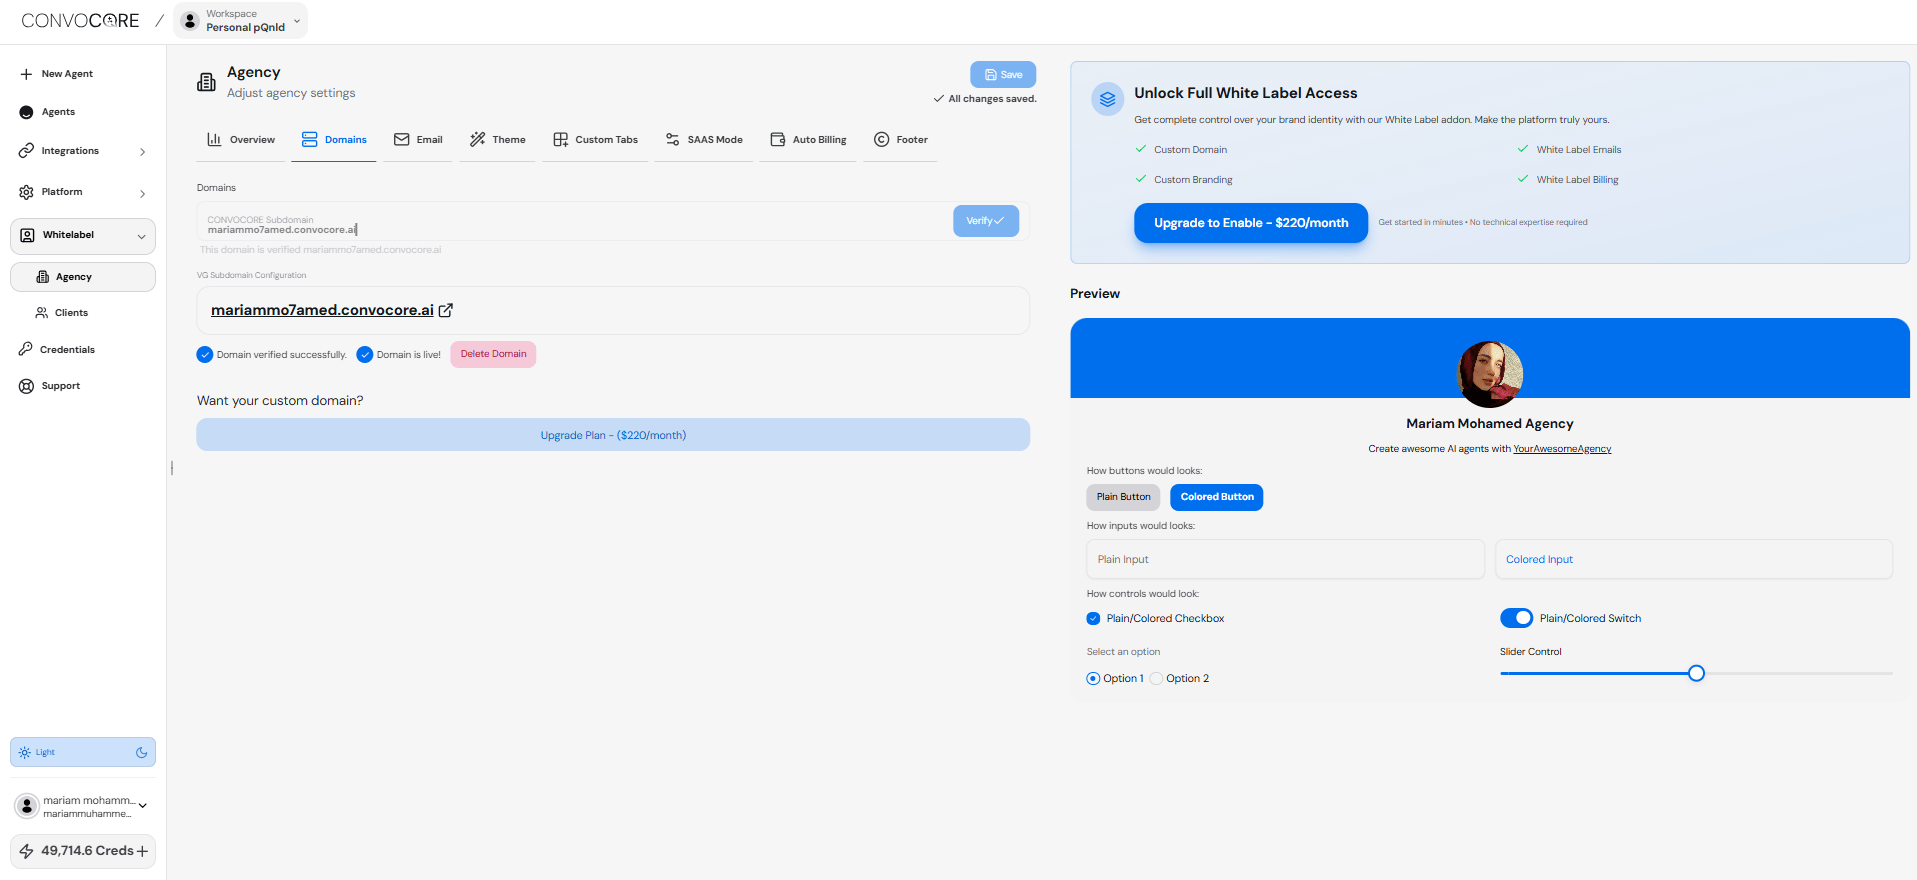The width and height of the screenshot is (1917, 880).
Task: Switch to the Theme tab
Action: pyautogui.click(x=498, y=140)
